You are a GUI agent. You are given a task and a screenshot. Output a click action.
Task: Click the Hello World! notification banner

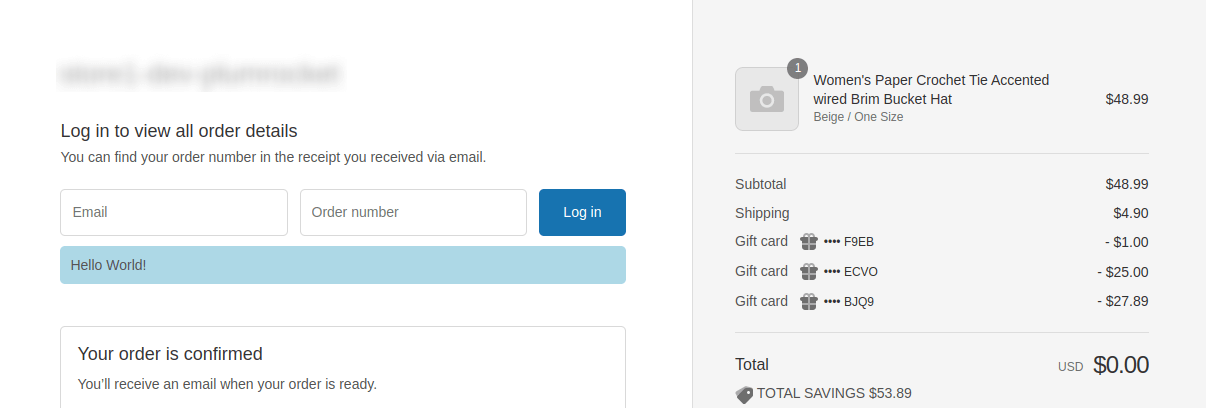click(343, 265)
